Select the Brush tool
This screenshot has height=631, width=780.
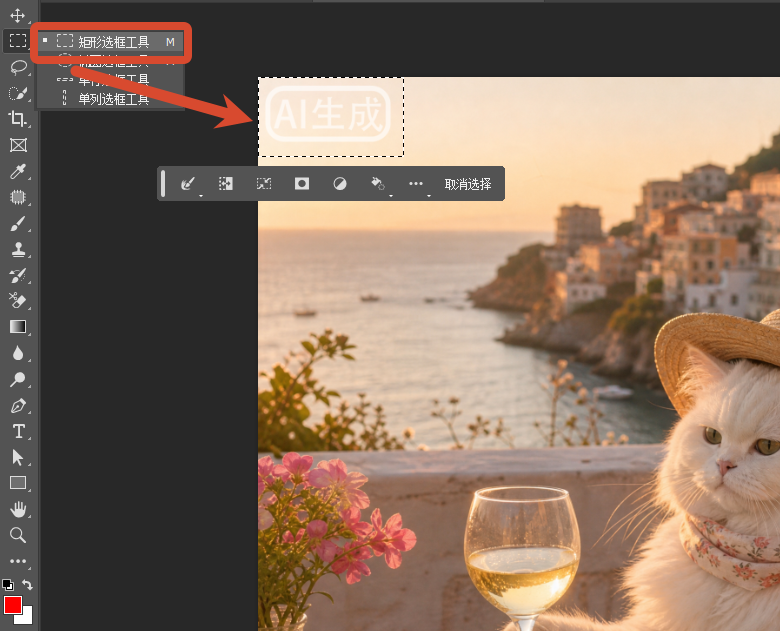pyautogui.click(x=18, y=223)
